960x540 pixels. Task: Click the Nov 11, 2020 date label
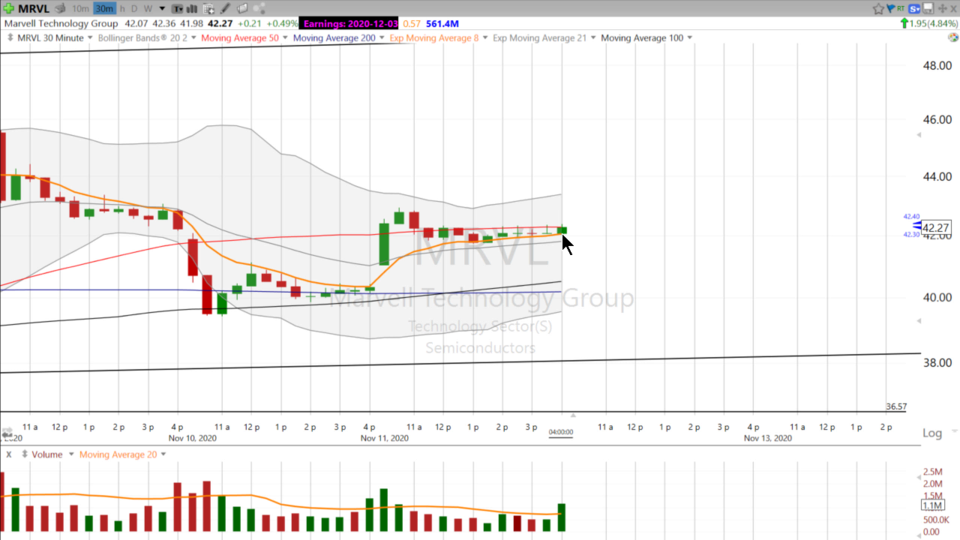coord(384,438)
